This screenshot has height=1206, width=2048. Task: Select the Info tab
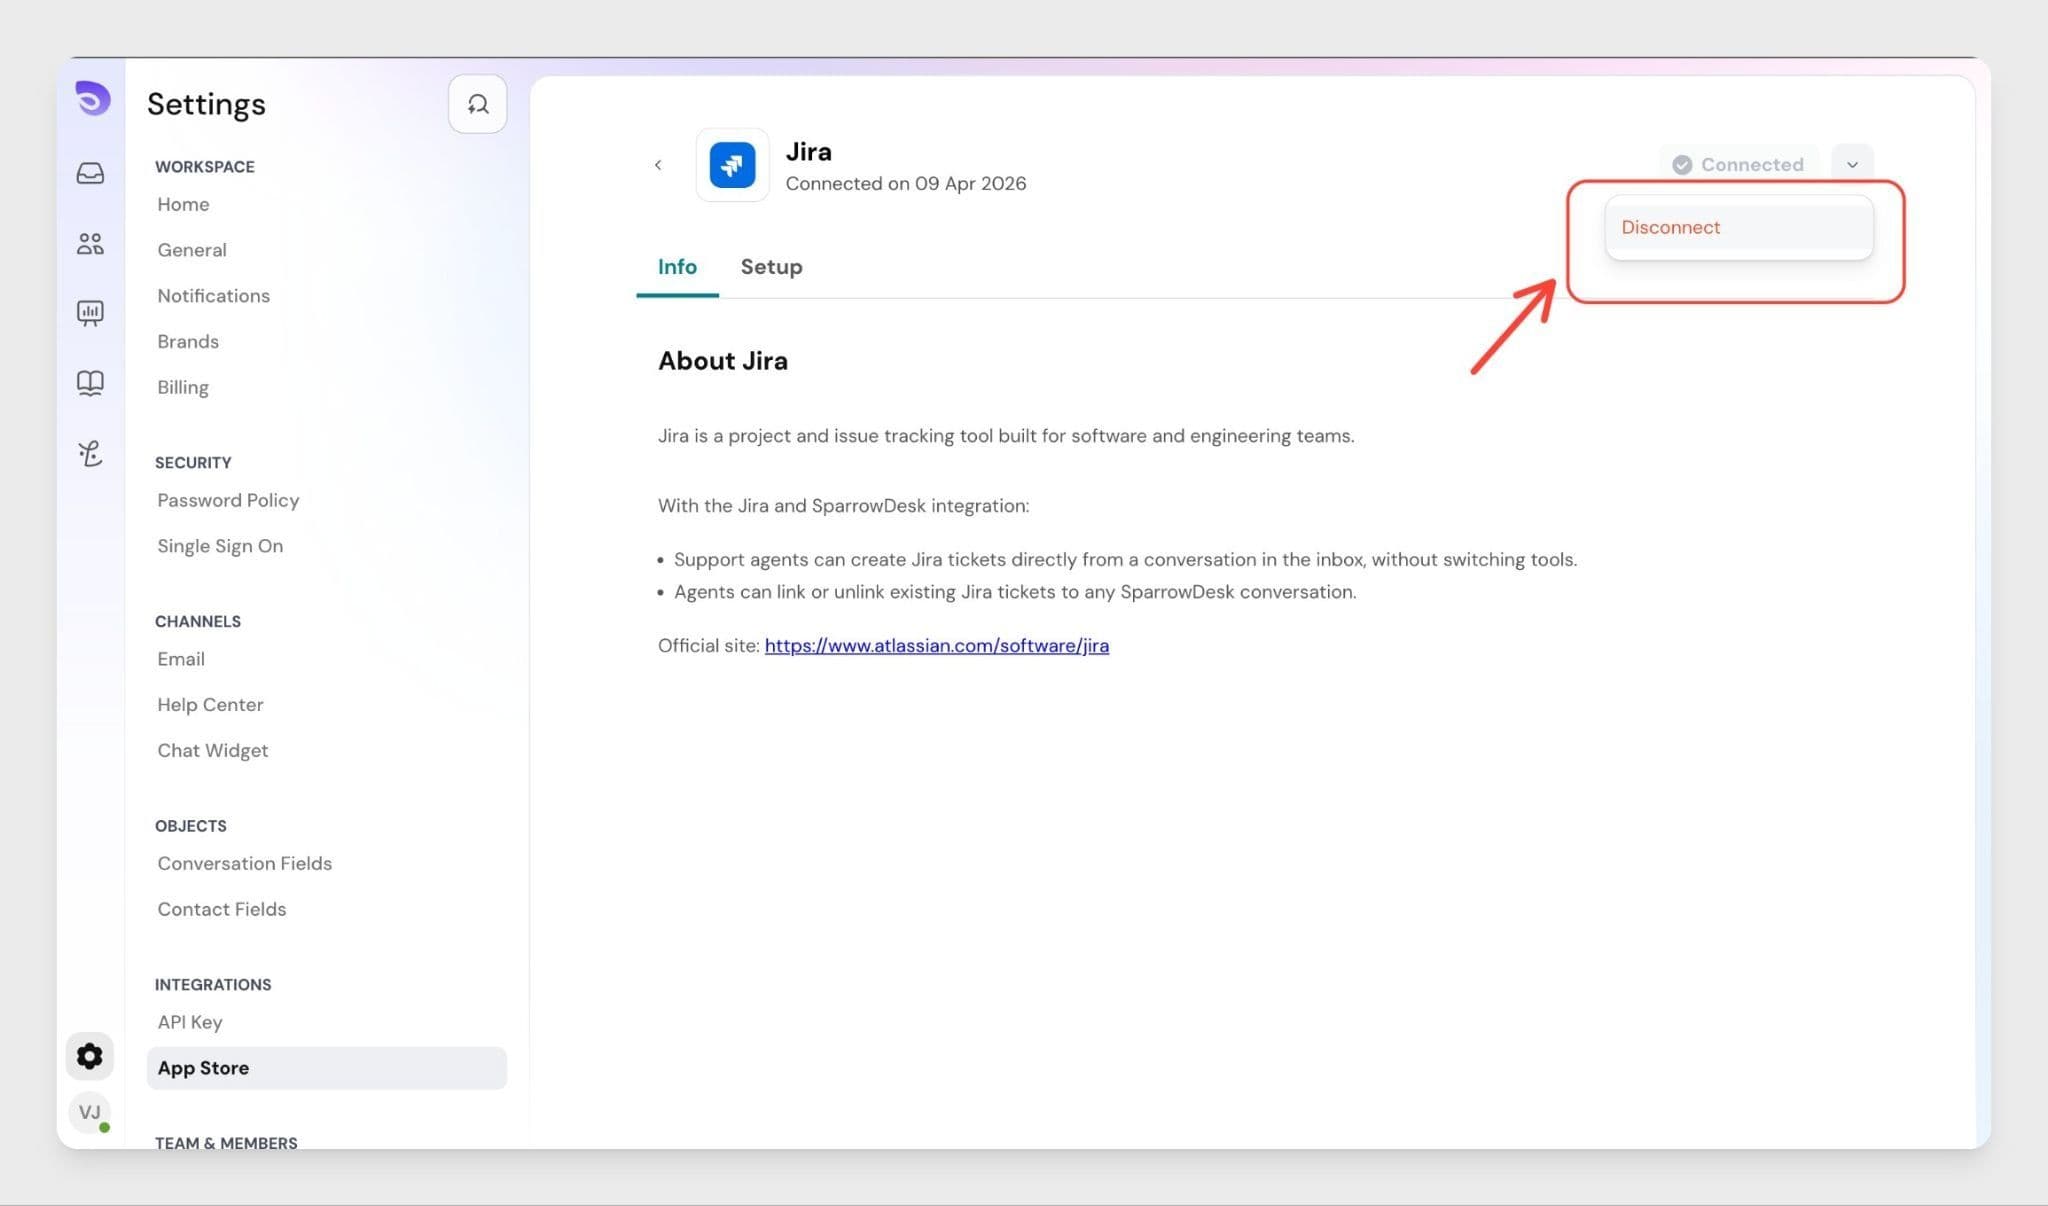tap(677, 267)
